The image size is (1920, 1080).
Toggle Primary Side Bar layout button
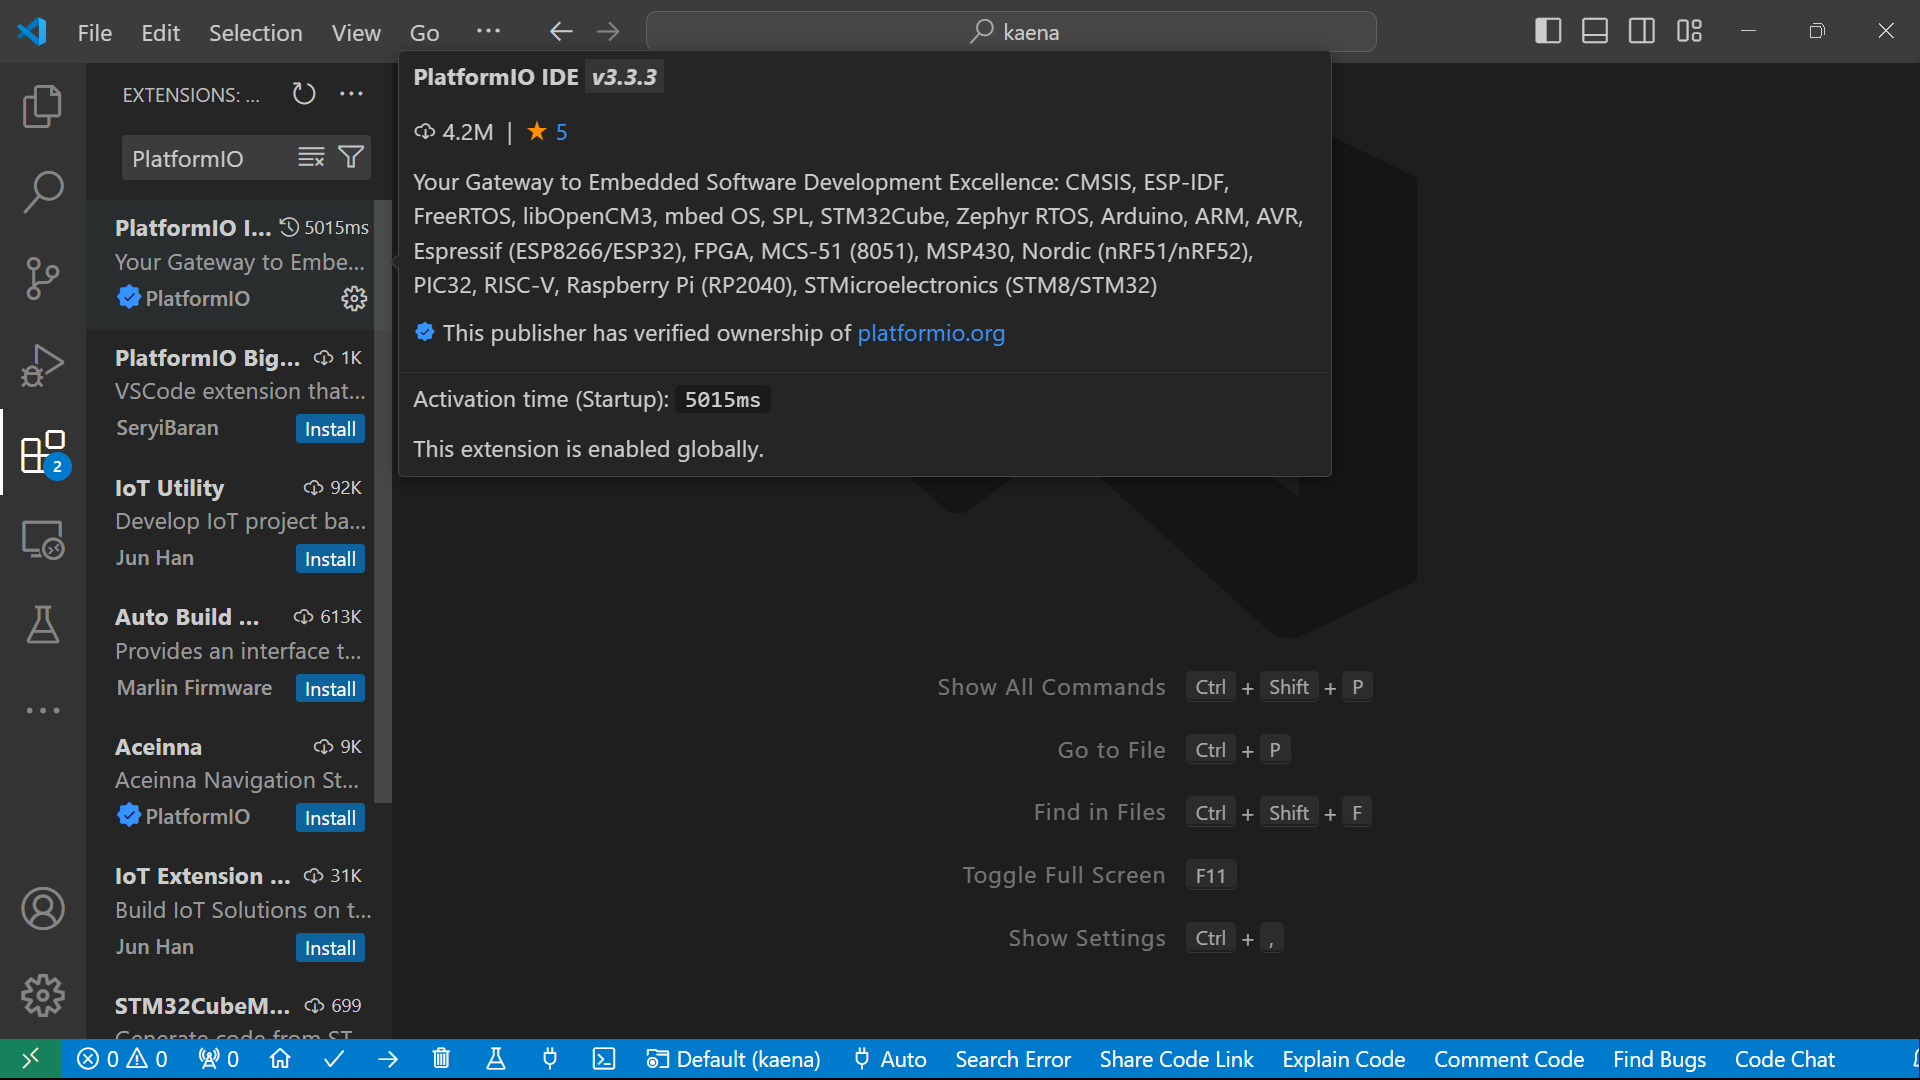[1547, 31]
